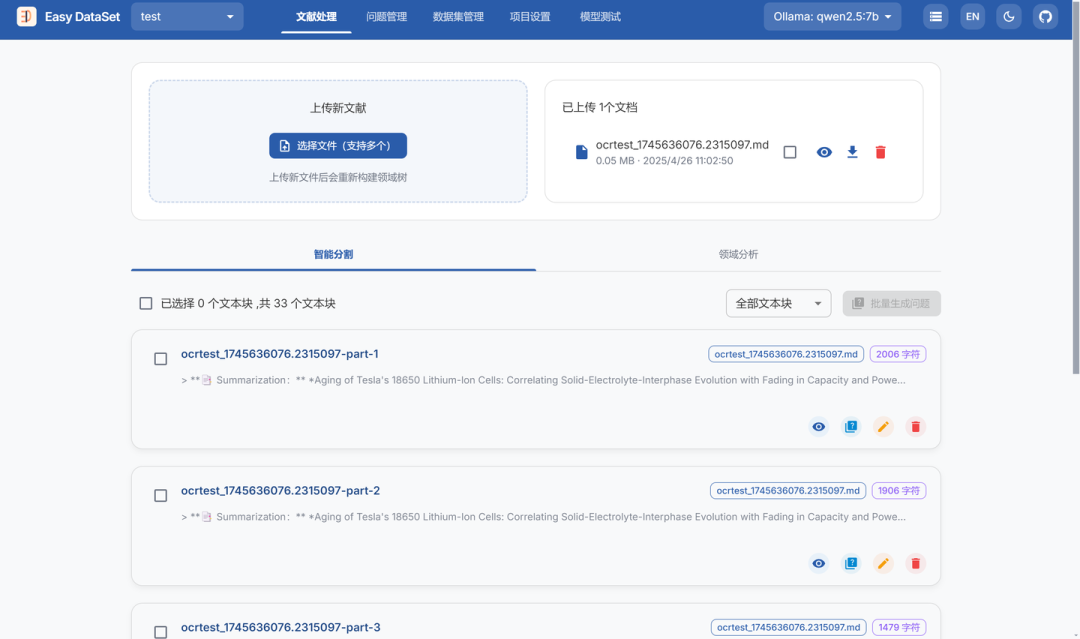This screenshot has width=1080, height=639.
Task: Edit part-1 text block with pencil icon
Action: click(x=883, y=427)
